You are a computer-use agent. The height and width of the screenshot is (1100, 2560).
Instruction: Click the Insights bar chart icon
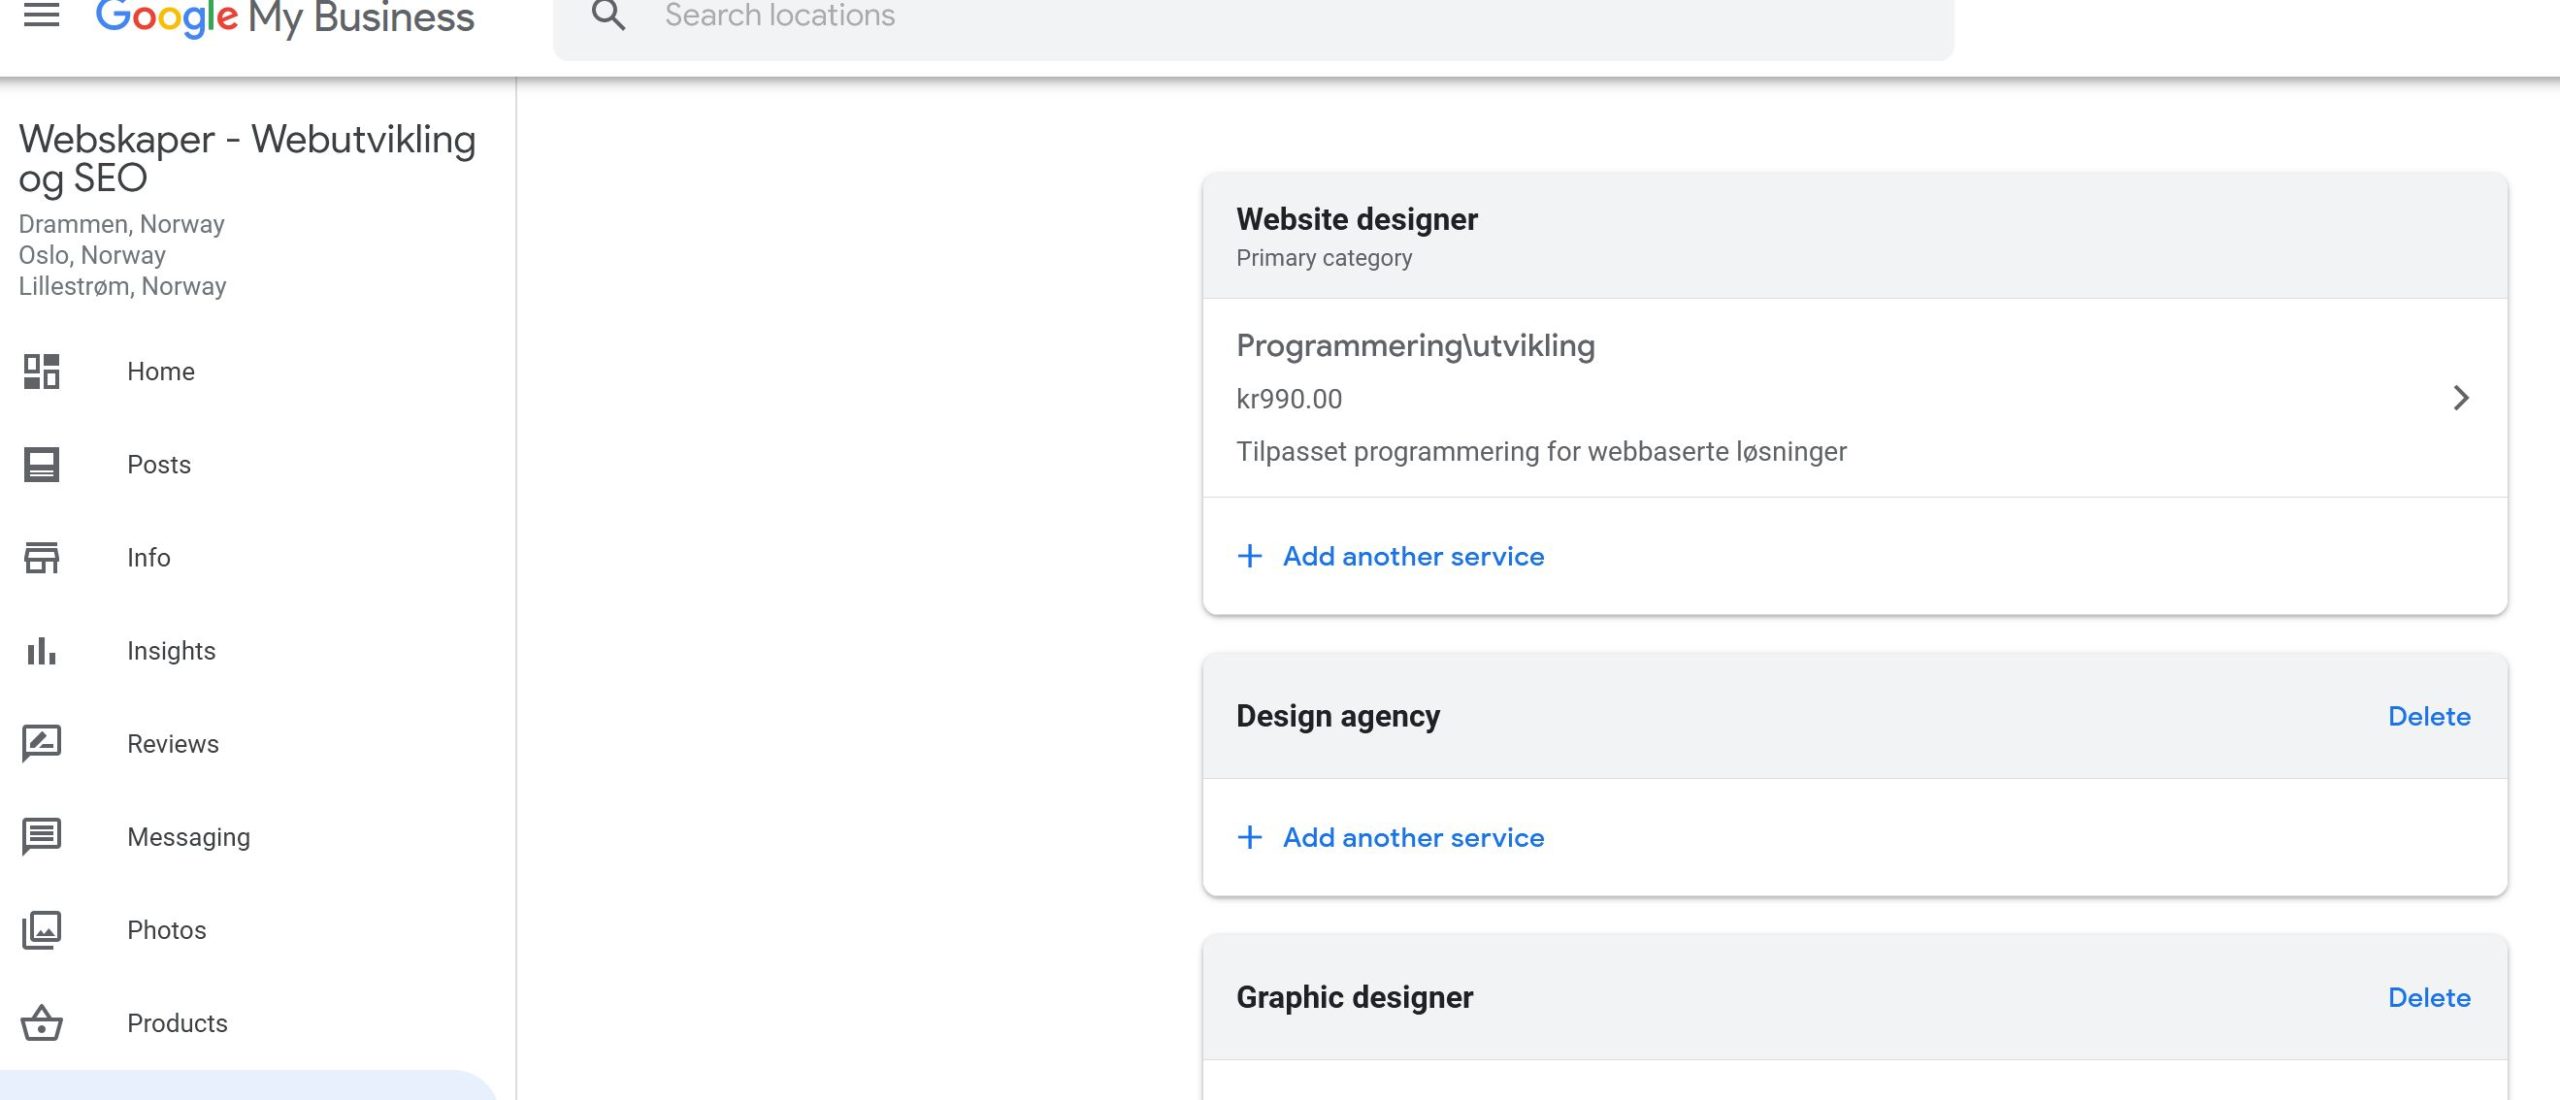click(x=41, y=651)
